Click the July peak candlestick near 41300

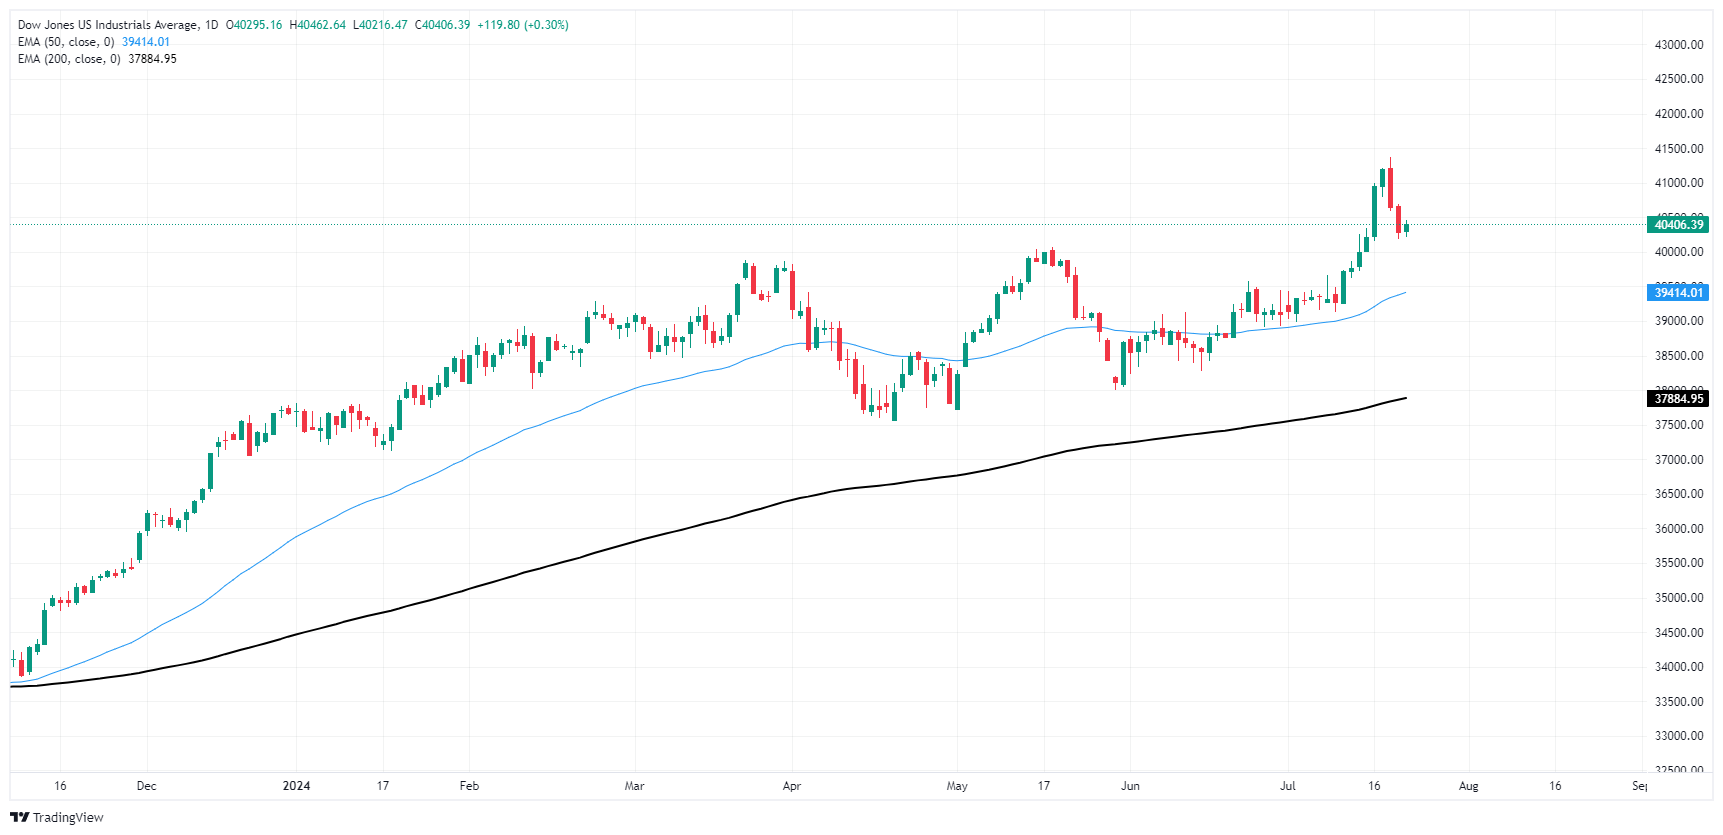coord(1390,185)
